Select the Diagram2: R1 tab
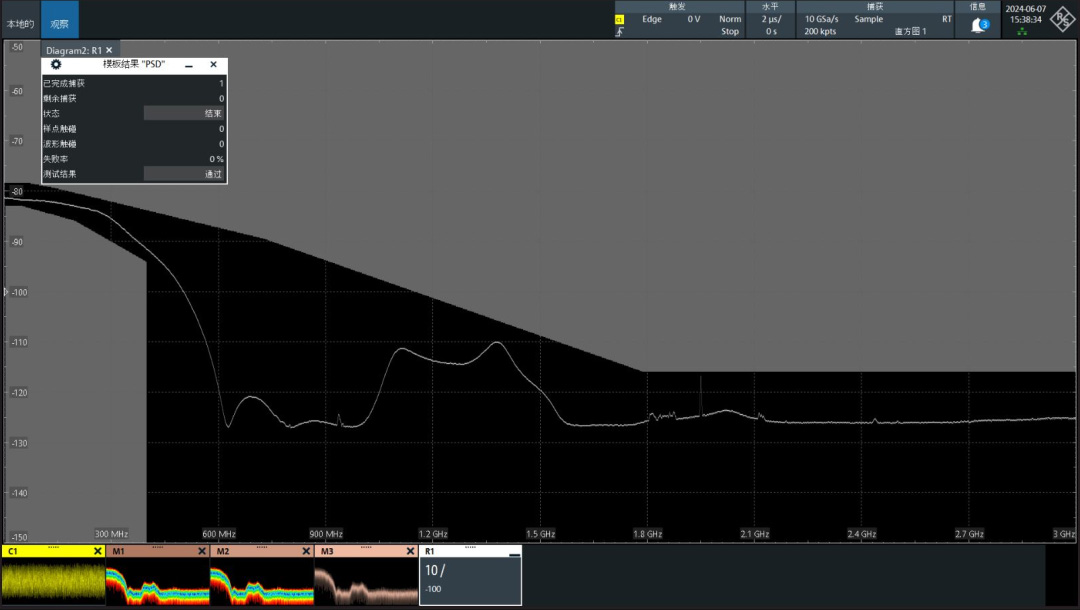 click(74, 50)
